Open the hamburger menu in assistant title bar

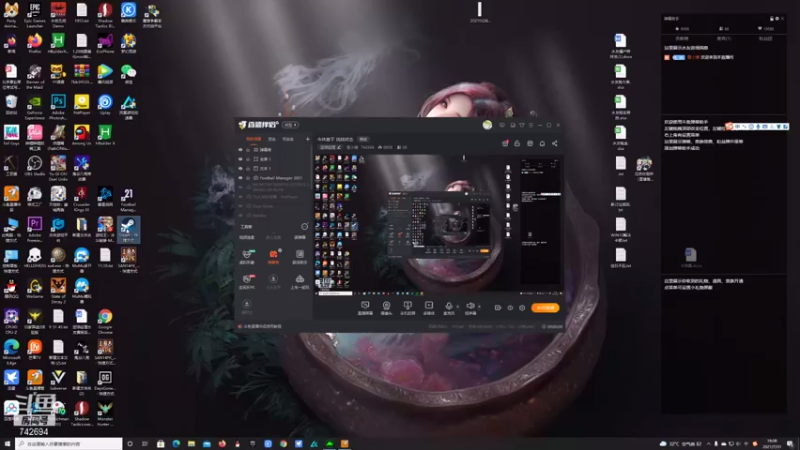click(x=531, y=125)
